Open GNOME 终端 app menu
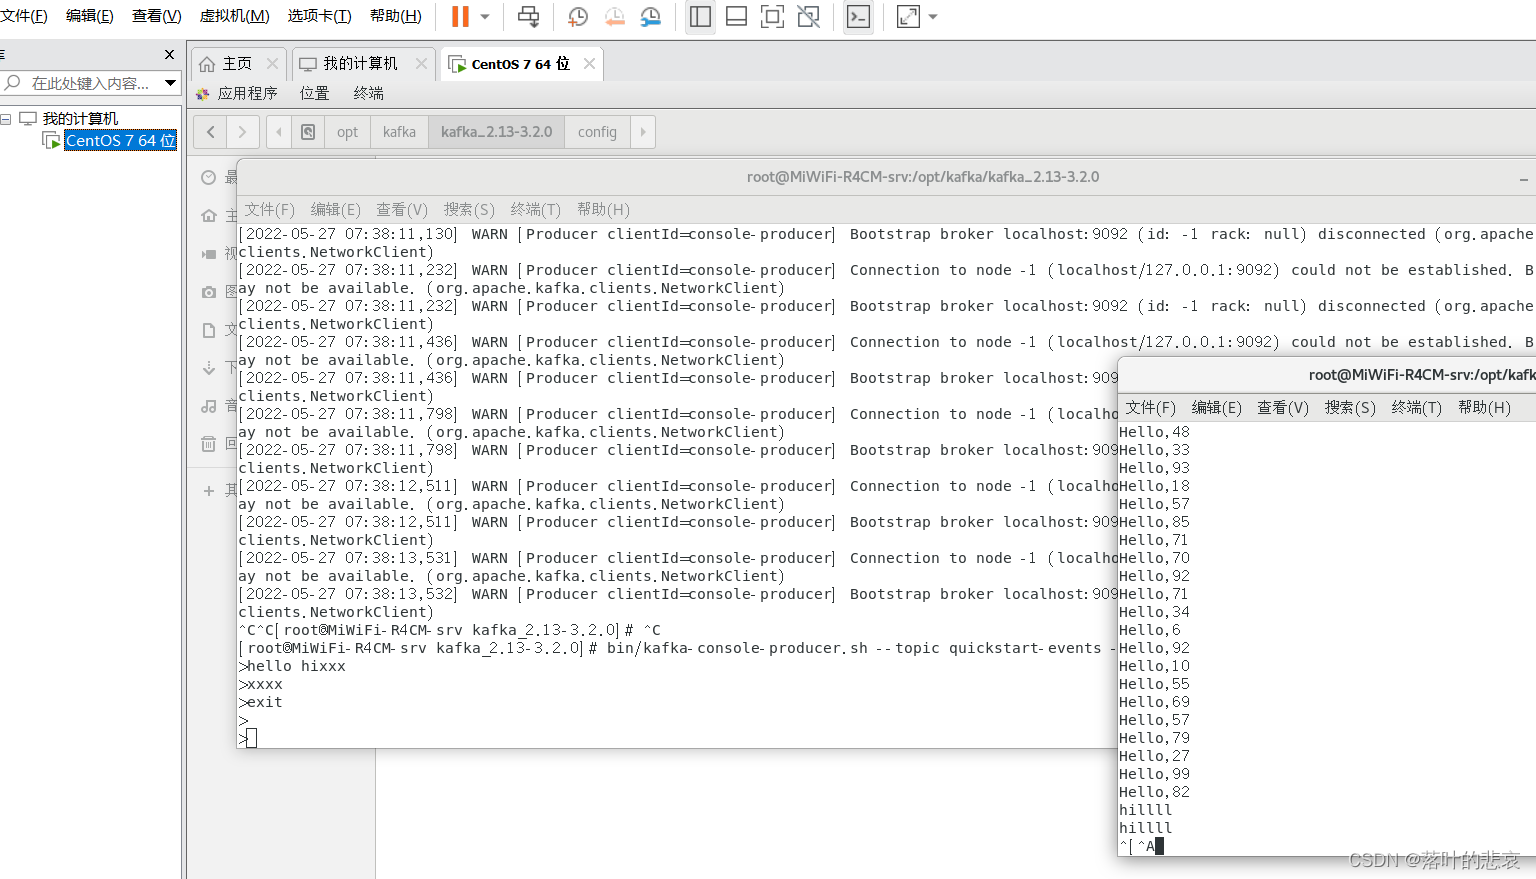This screenshot has height=879, width=1536. (x=368, y=93)
